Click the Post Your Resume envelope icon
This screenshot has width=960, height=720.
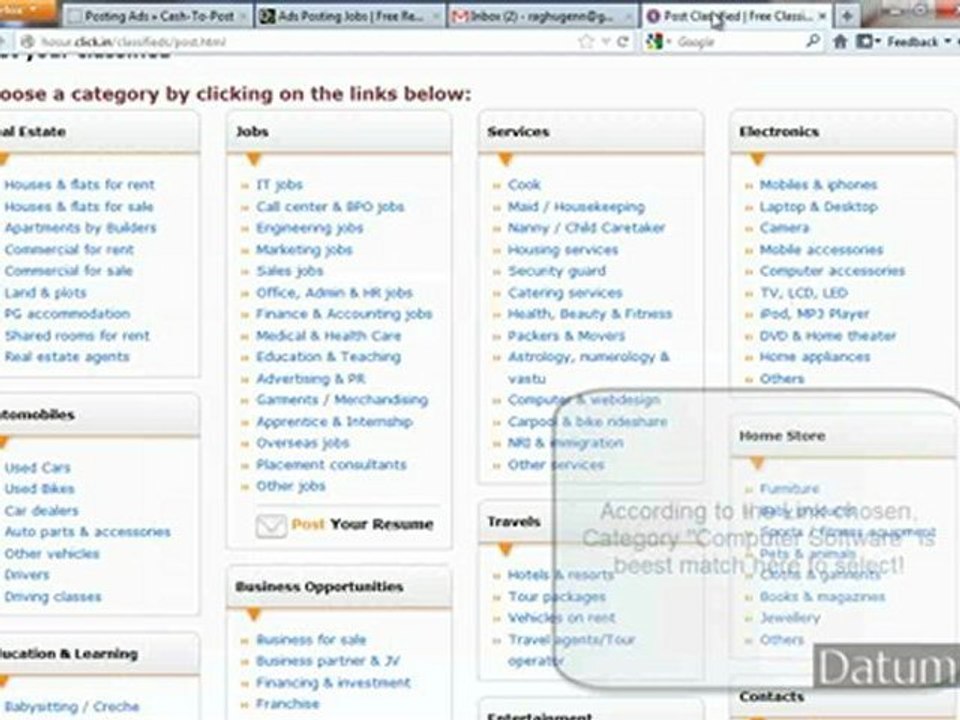(271, 525)
